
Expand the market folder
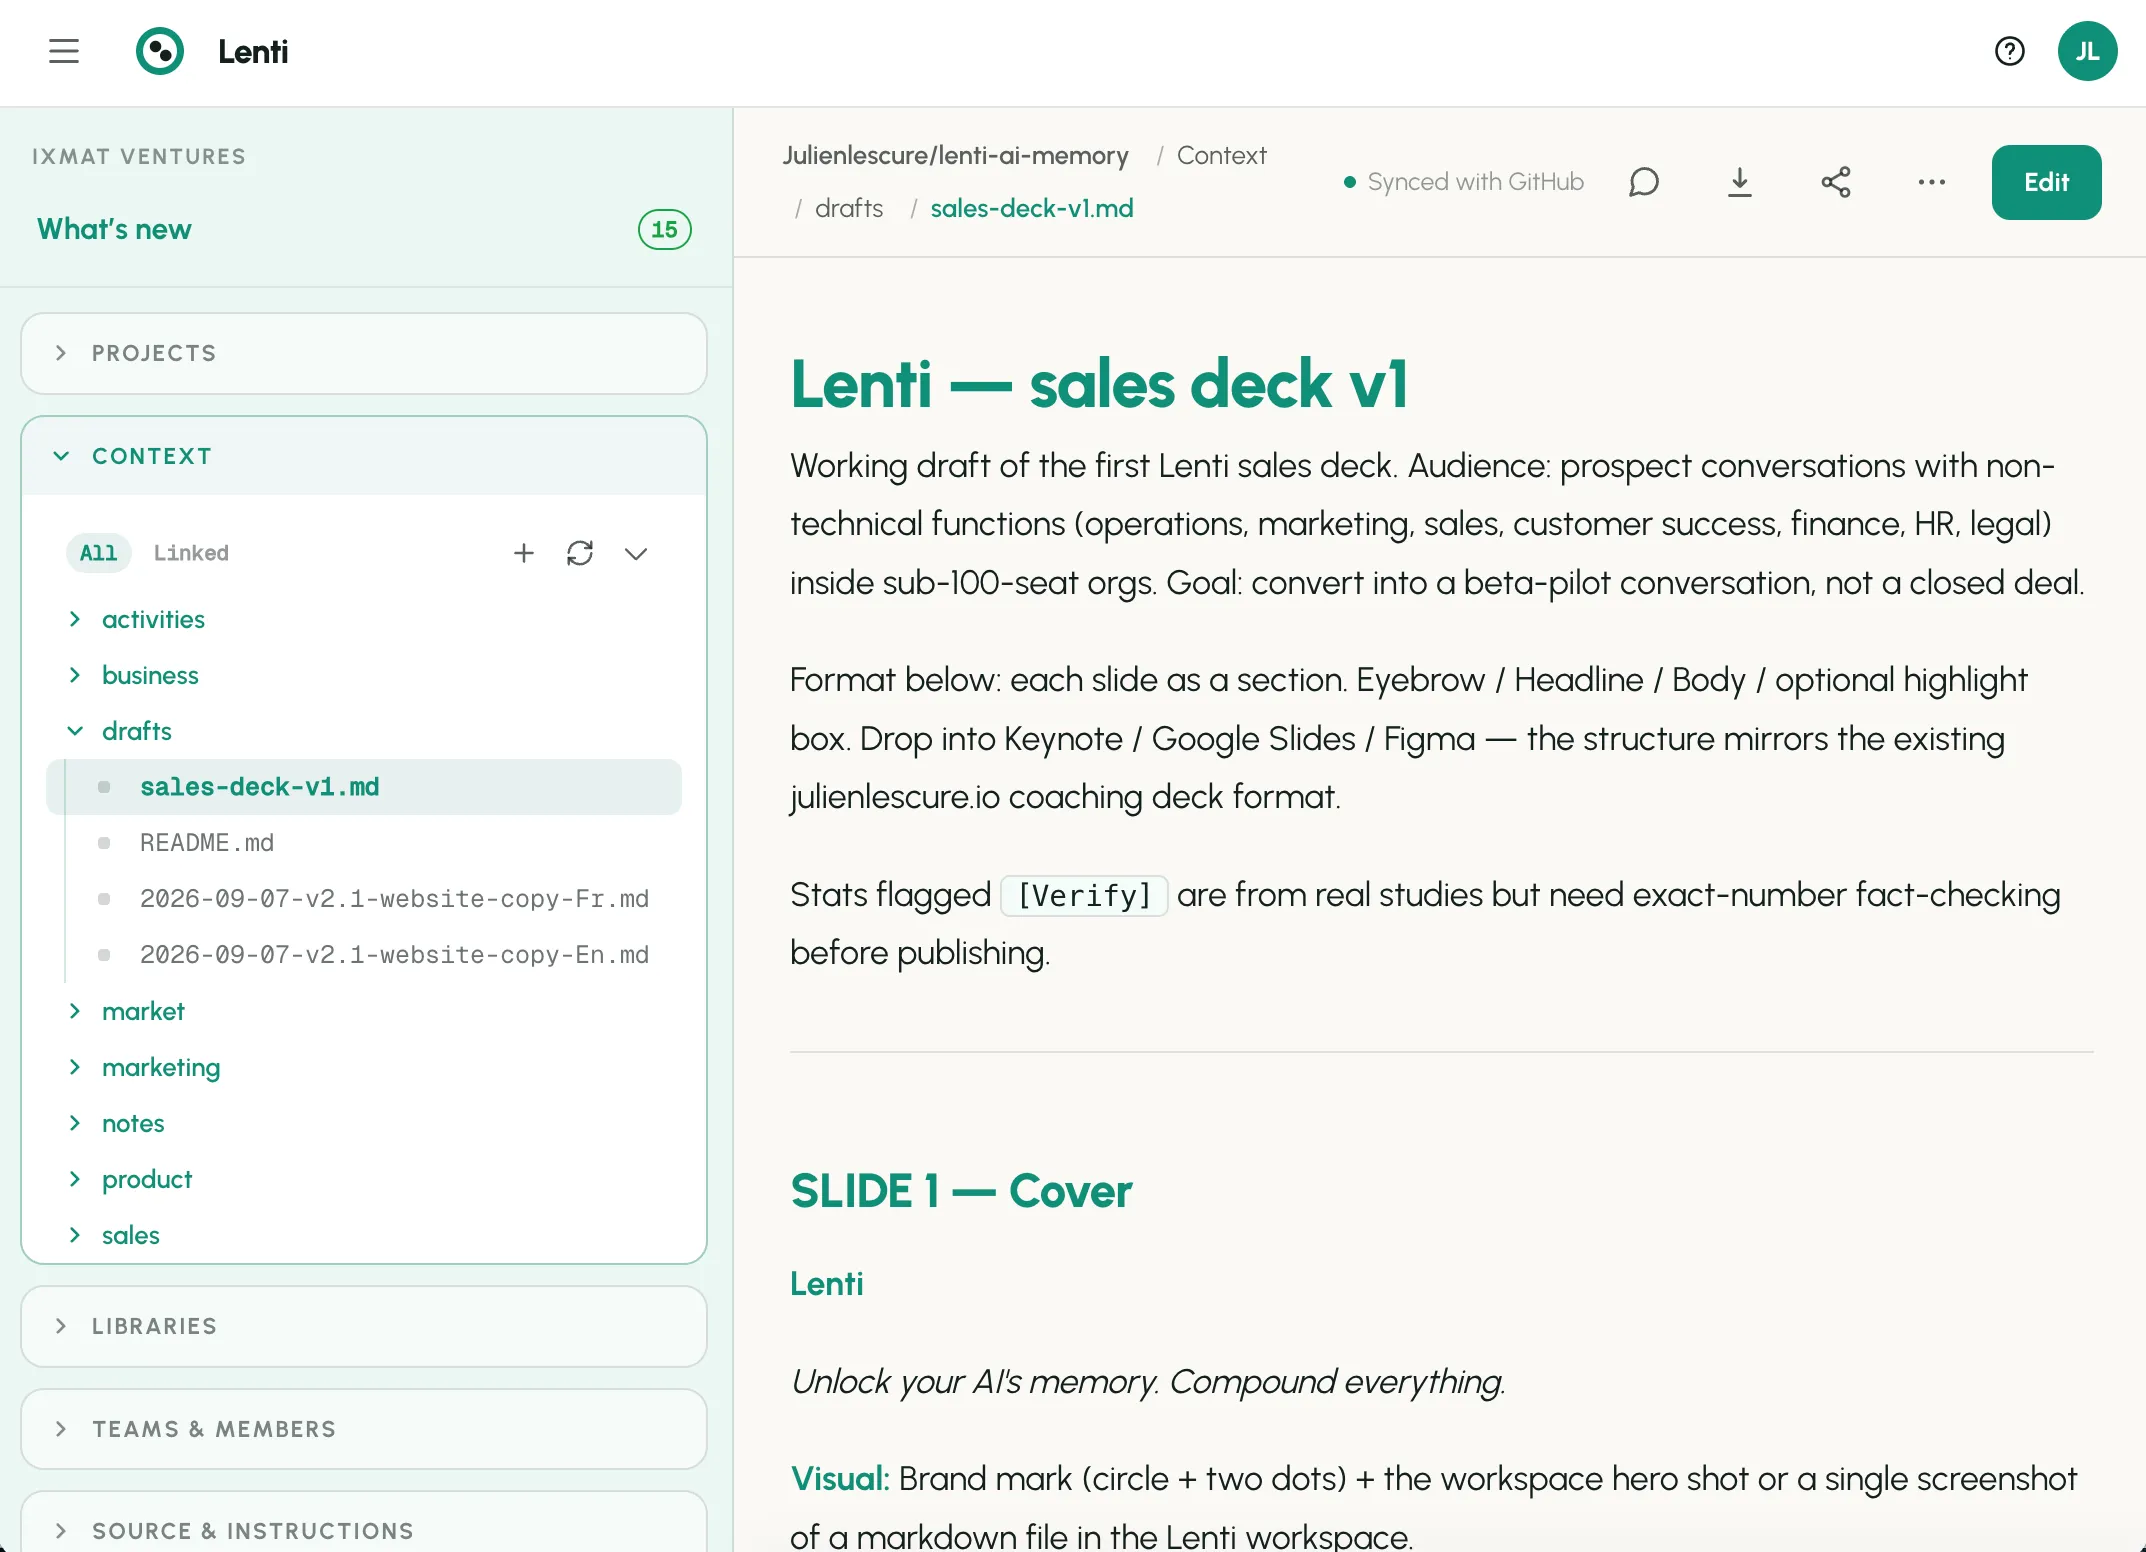click(143, 1011)
